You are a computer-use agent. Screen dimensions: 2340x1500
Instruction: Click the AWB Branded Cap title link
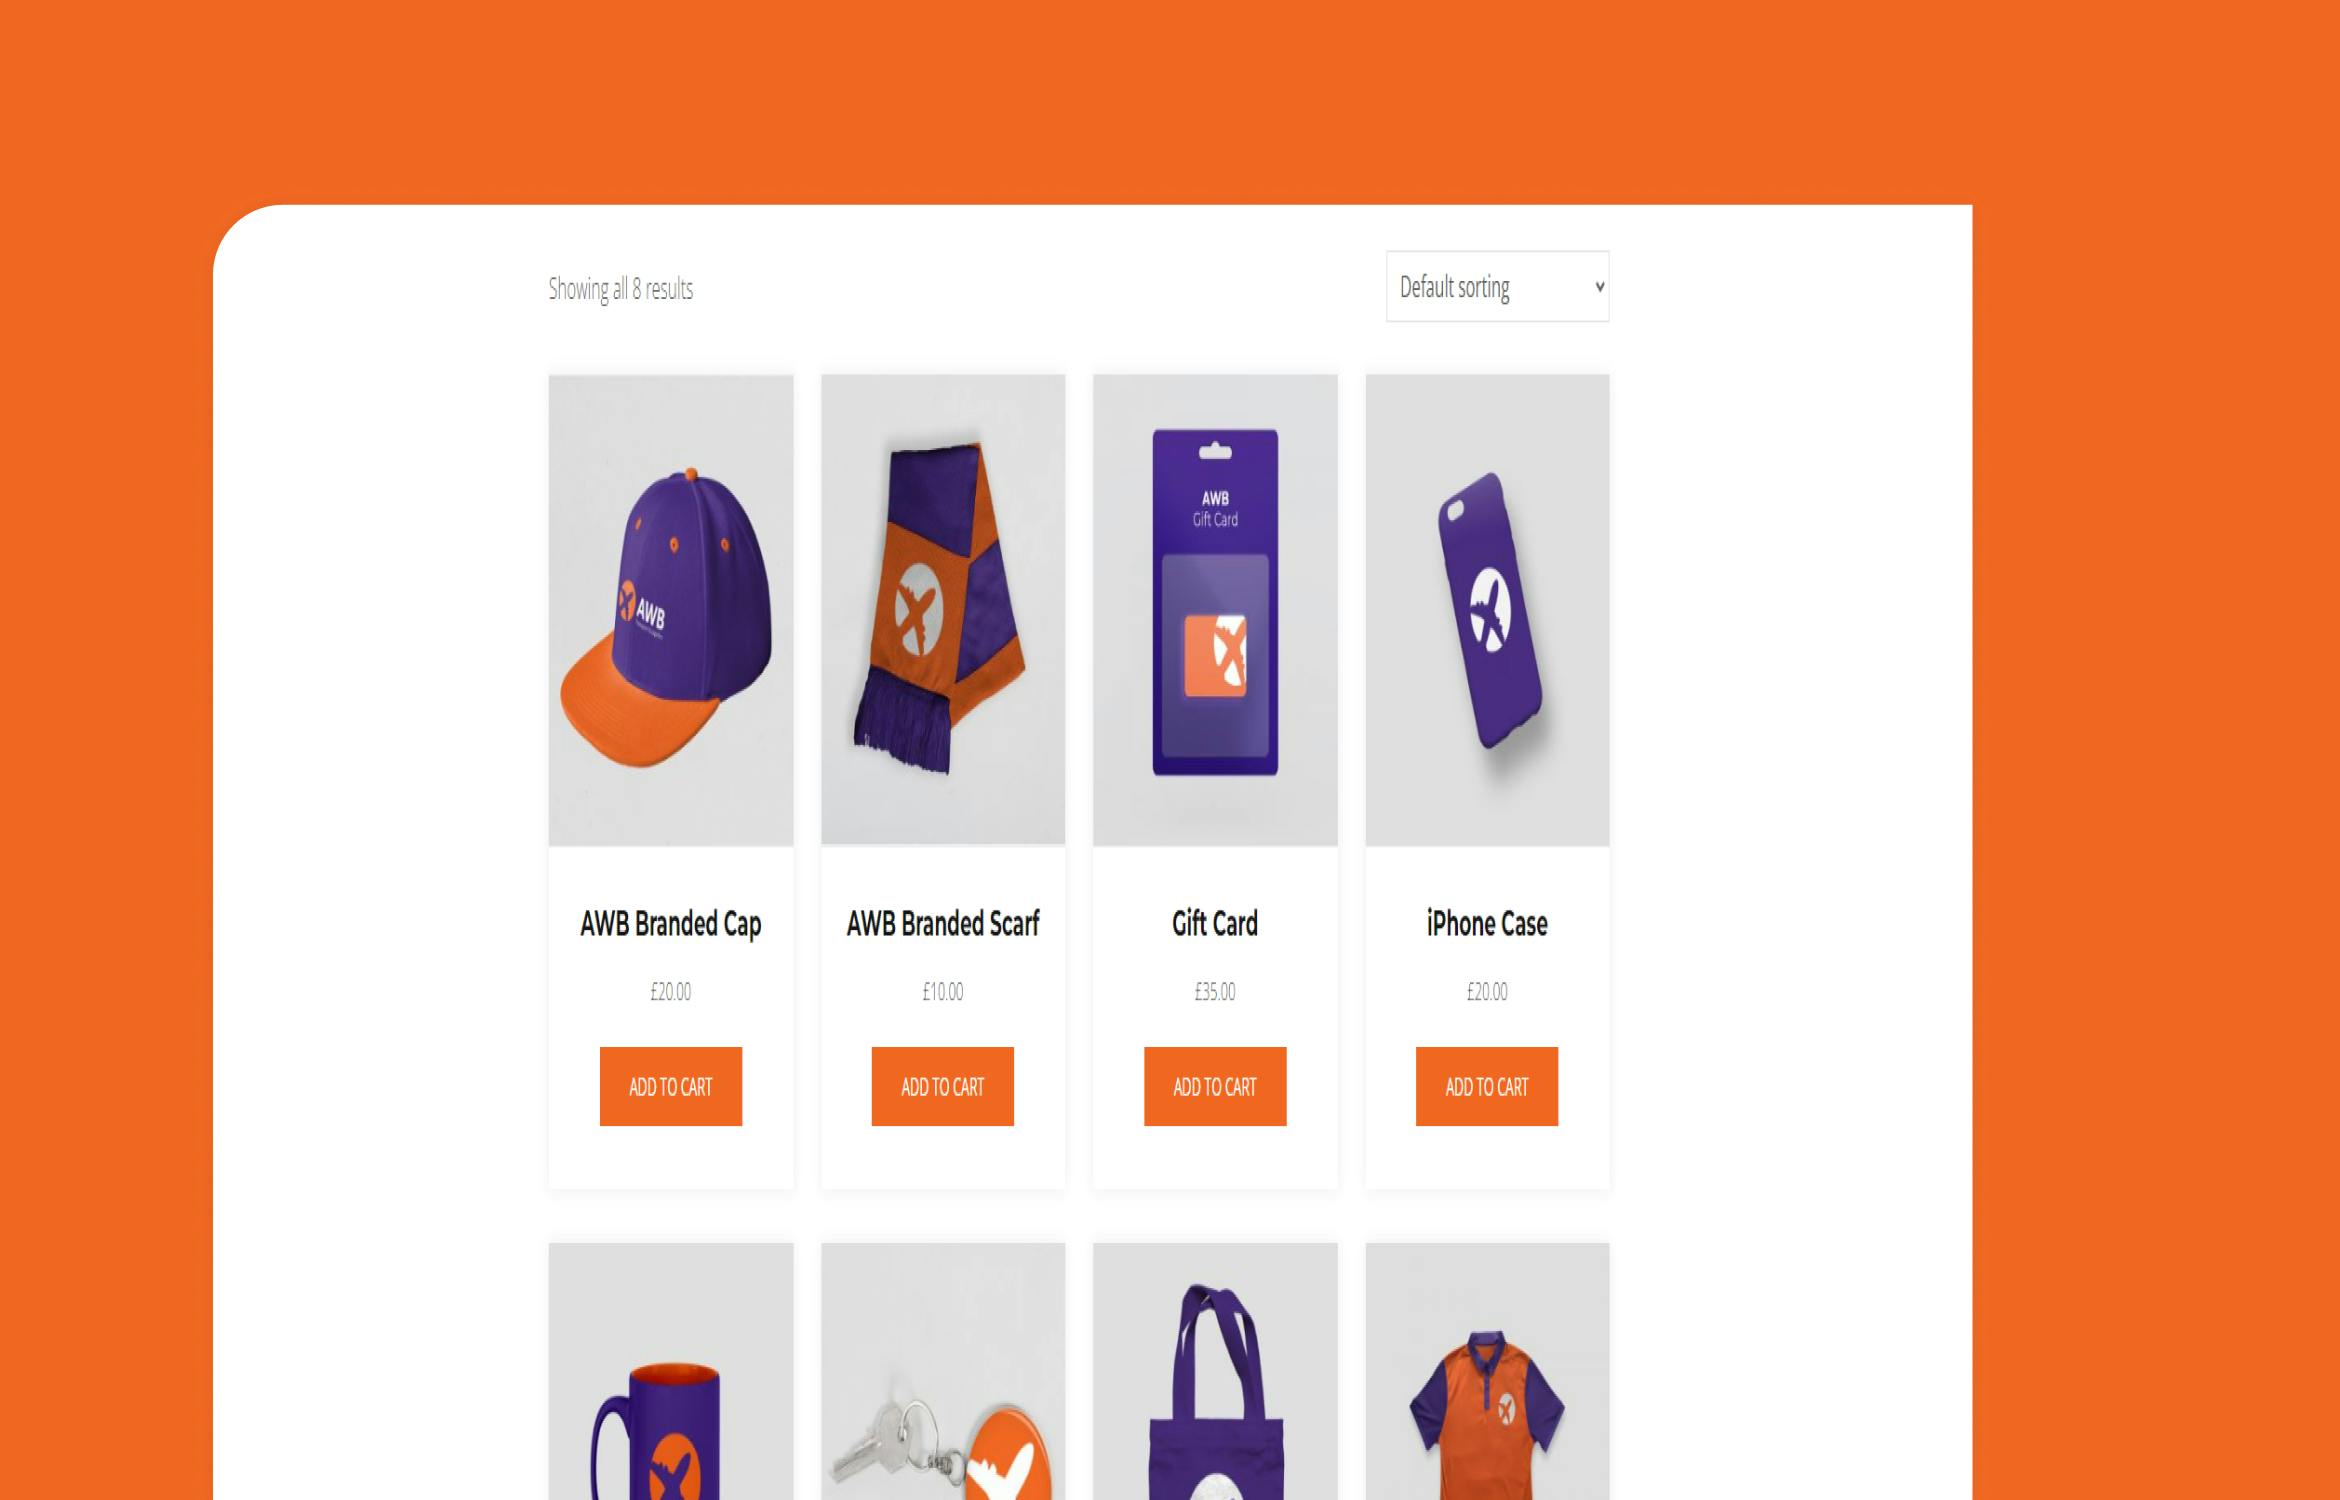click(x=671, y=924)
